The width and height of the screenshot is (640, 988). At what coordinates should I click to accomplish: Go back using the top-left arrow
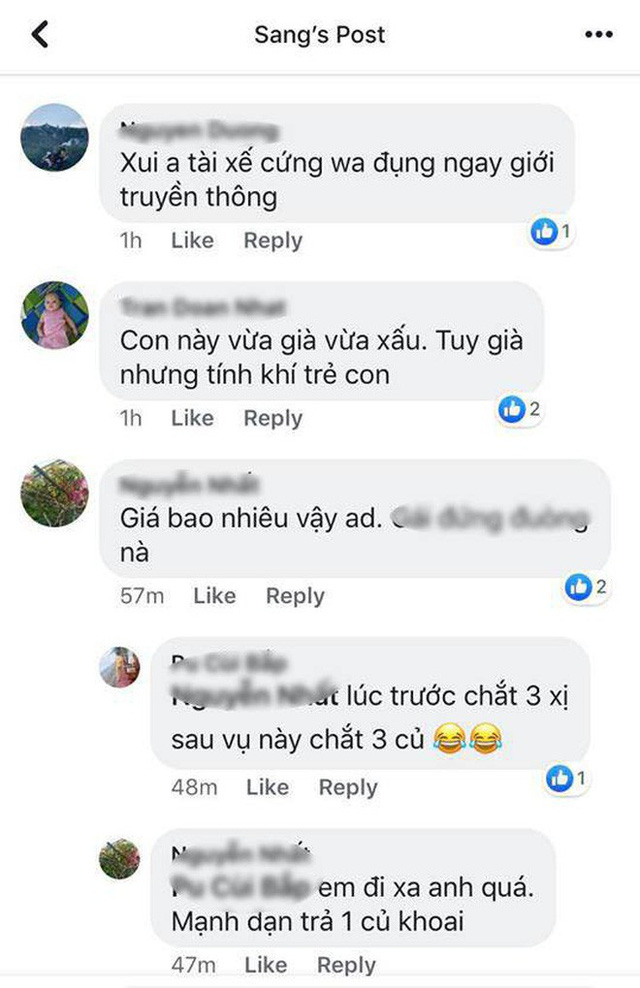pyautogui.click(x=40, y=34)
